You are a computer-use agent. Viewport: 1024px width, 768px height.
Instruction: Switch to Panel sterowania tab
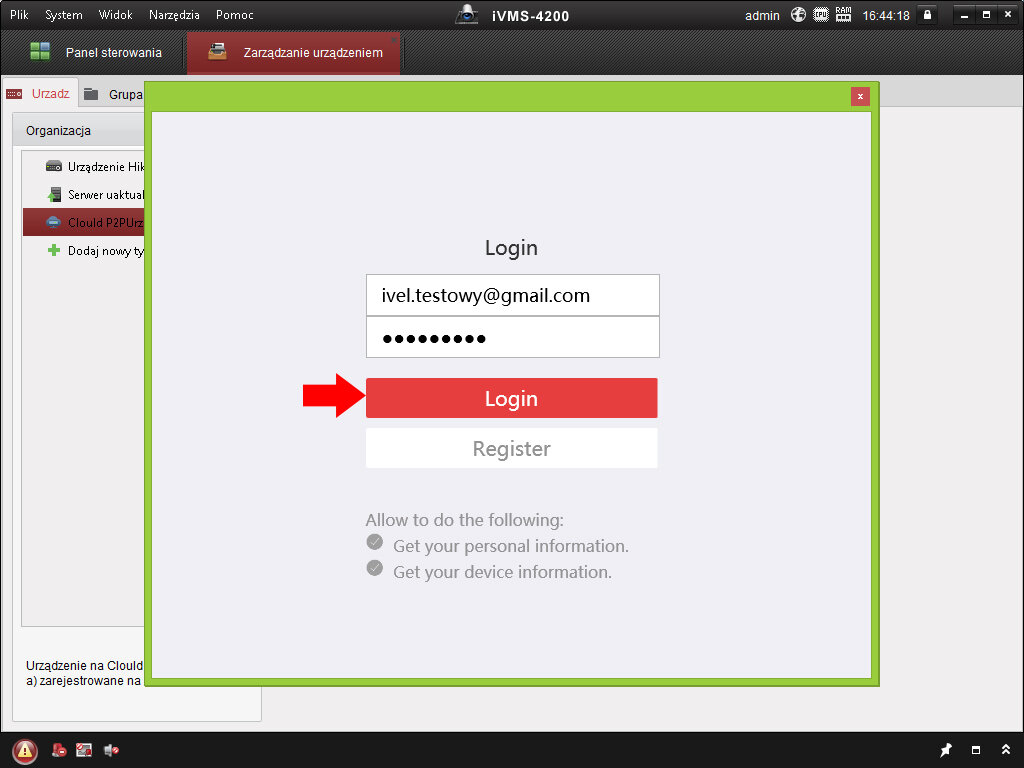coord(95,52)
